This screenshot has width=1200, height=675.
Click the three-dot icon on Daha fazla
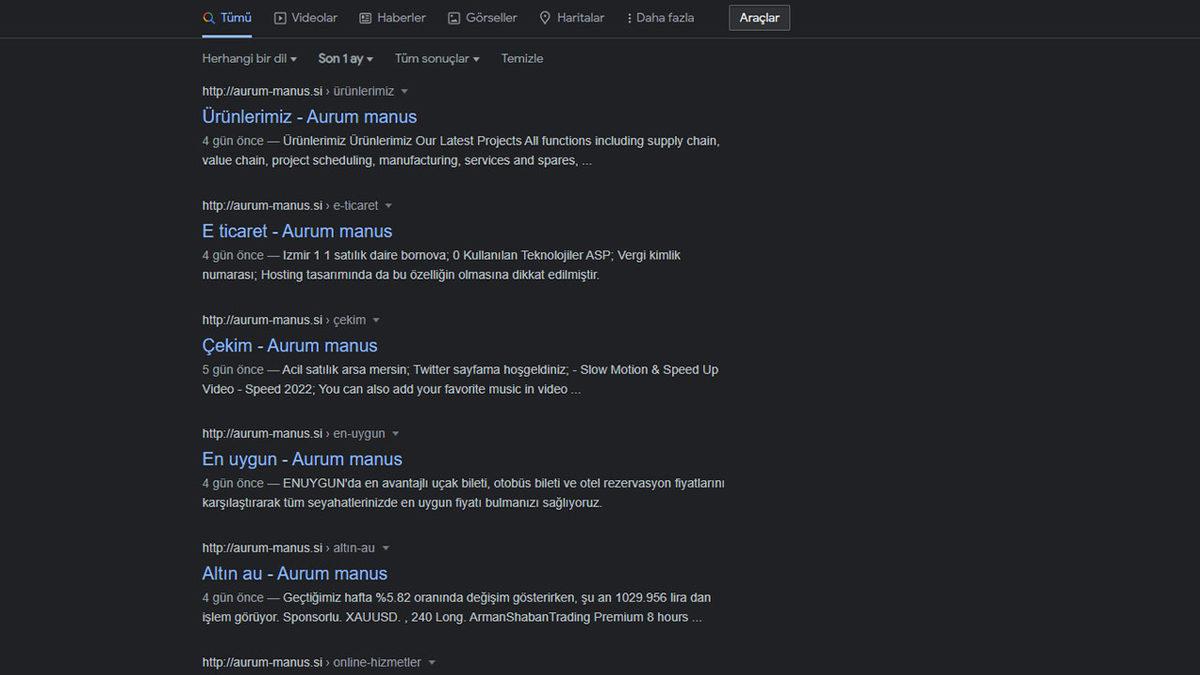[x=630, y=17]
